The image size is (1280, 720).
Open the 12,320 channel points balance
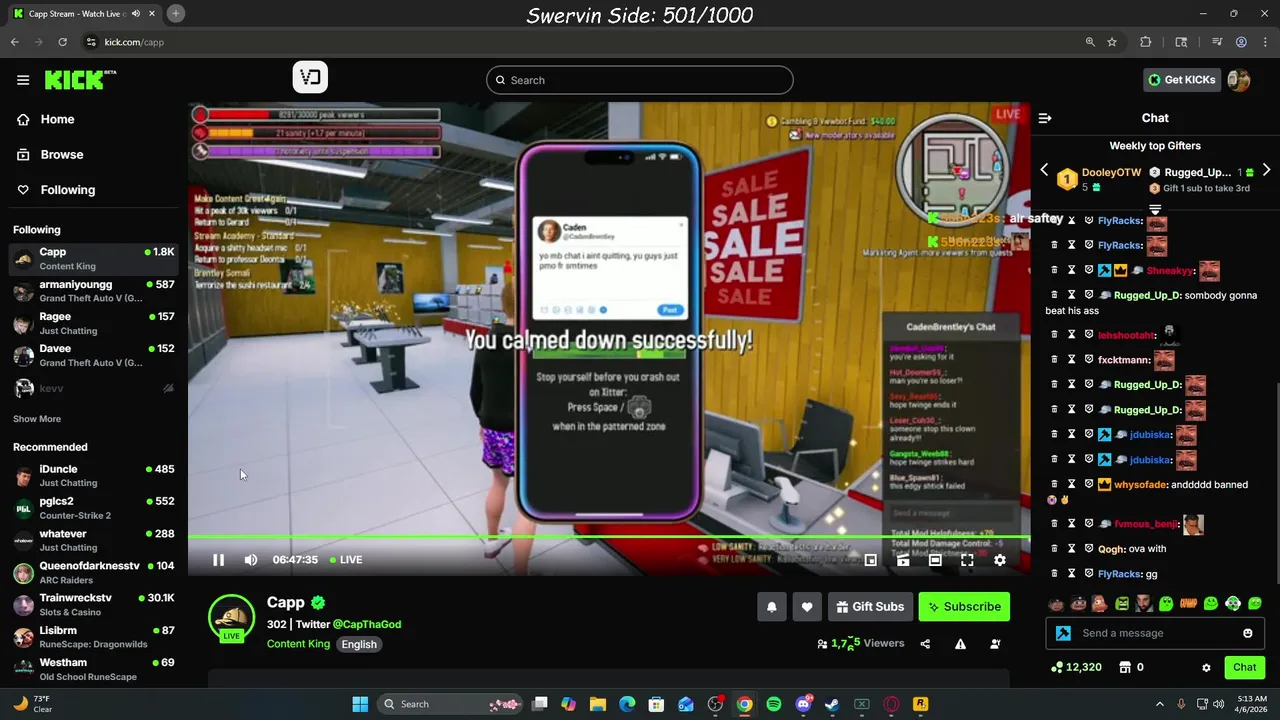tap(1076, 667)
